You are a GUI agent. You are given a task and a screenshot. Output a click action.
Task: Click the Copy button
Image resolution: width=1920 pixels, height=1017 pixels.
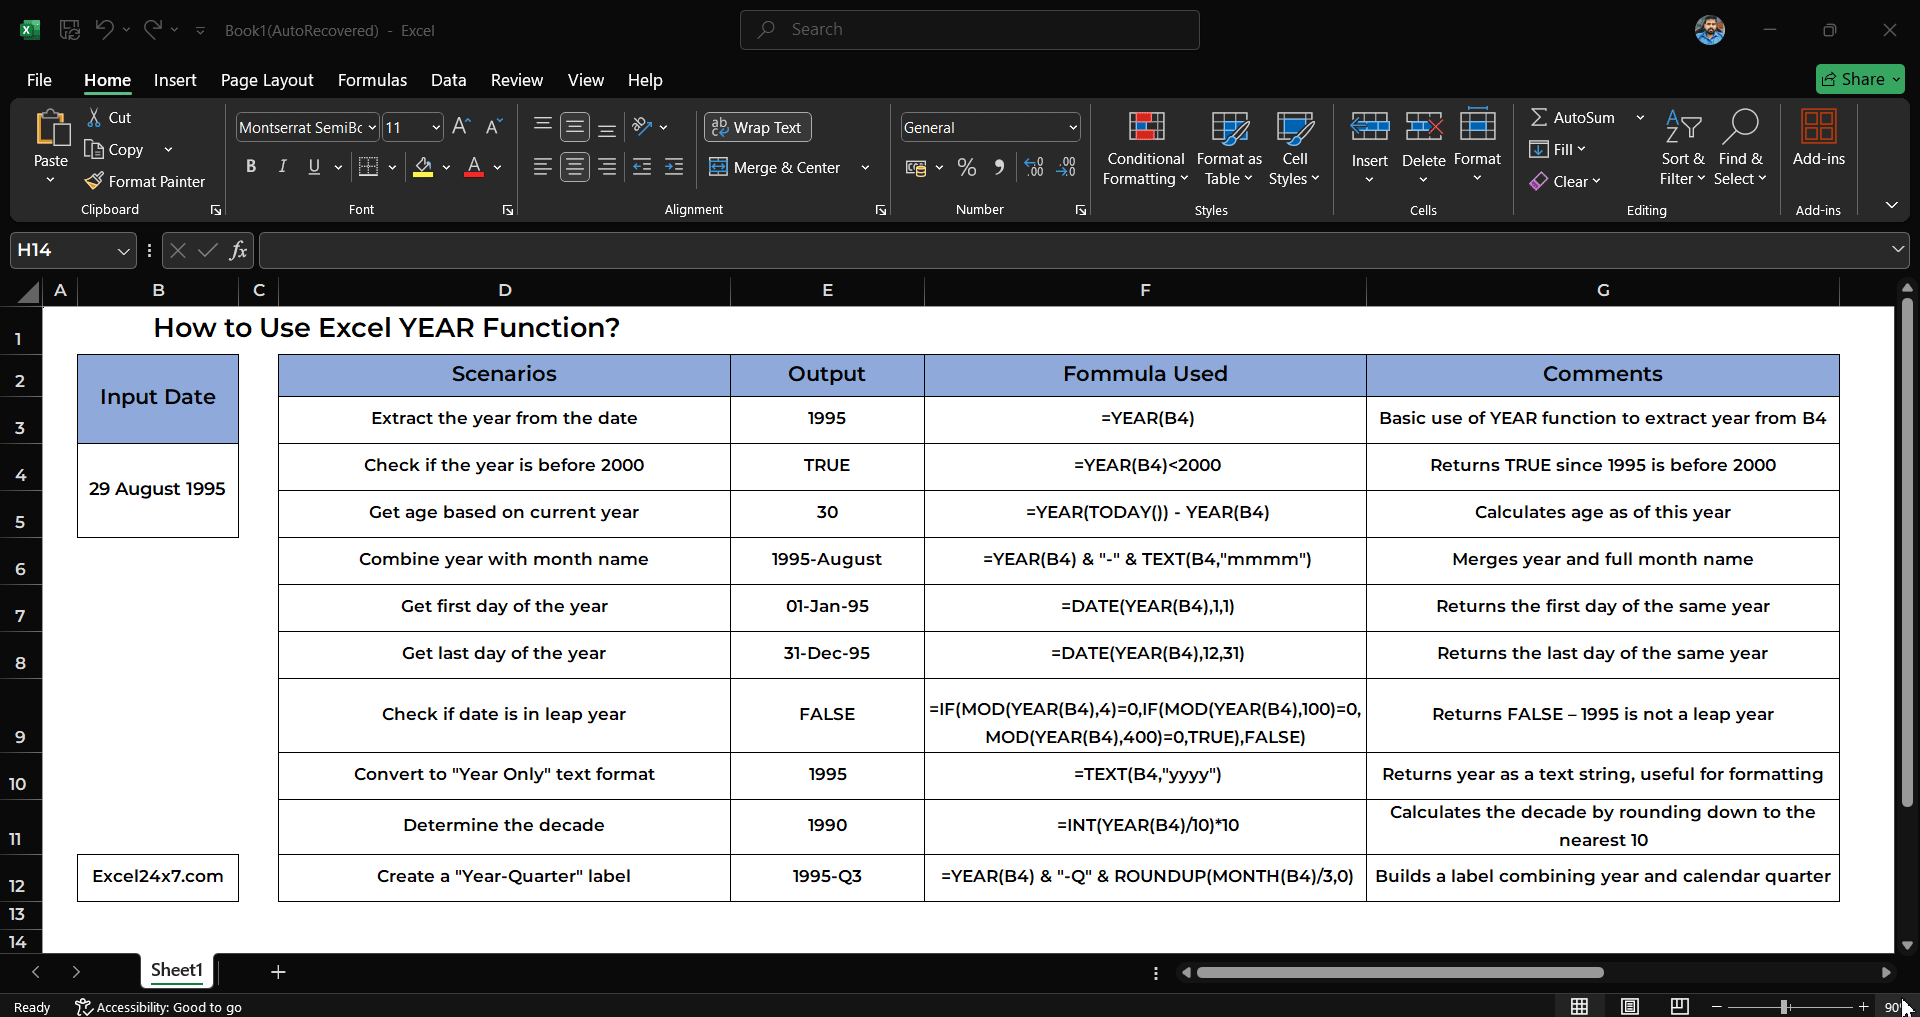point(115,149)
